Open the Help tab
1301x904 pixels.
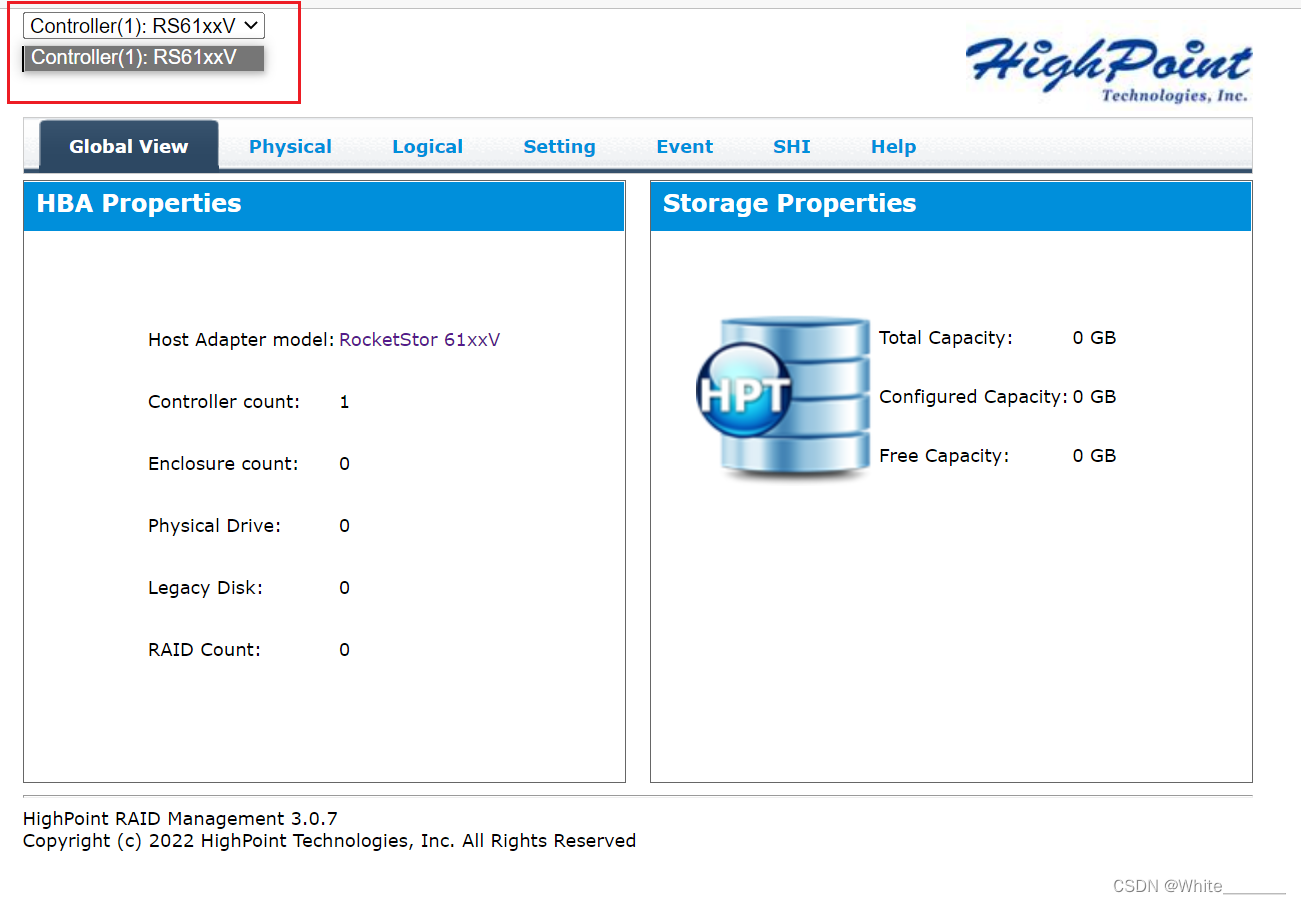[x=893, y=146]
